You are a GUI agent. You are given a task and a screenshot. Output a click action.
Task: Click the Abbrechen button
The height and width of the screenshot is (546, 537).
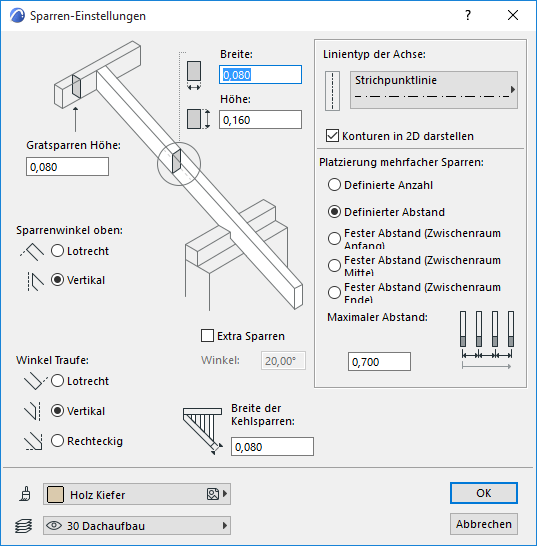click(x=484, y=524)
